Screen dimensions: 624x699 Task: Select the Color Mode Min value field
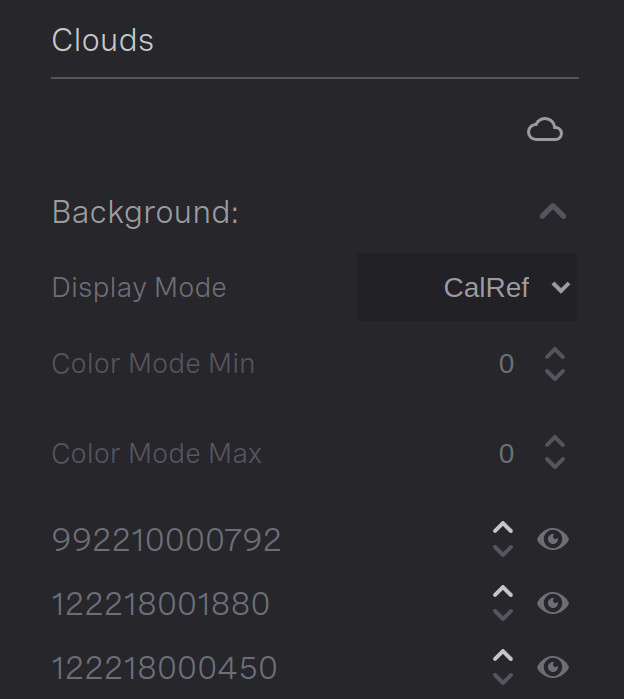506,364
